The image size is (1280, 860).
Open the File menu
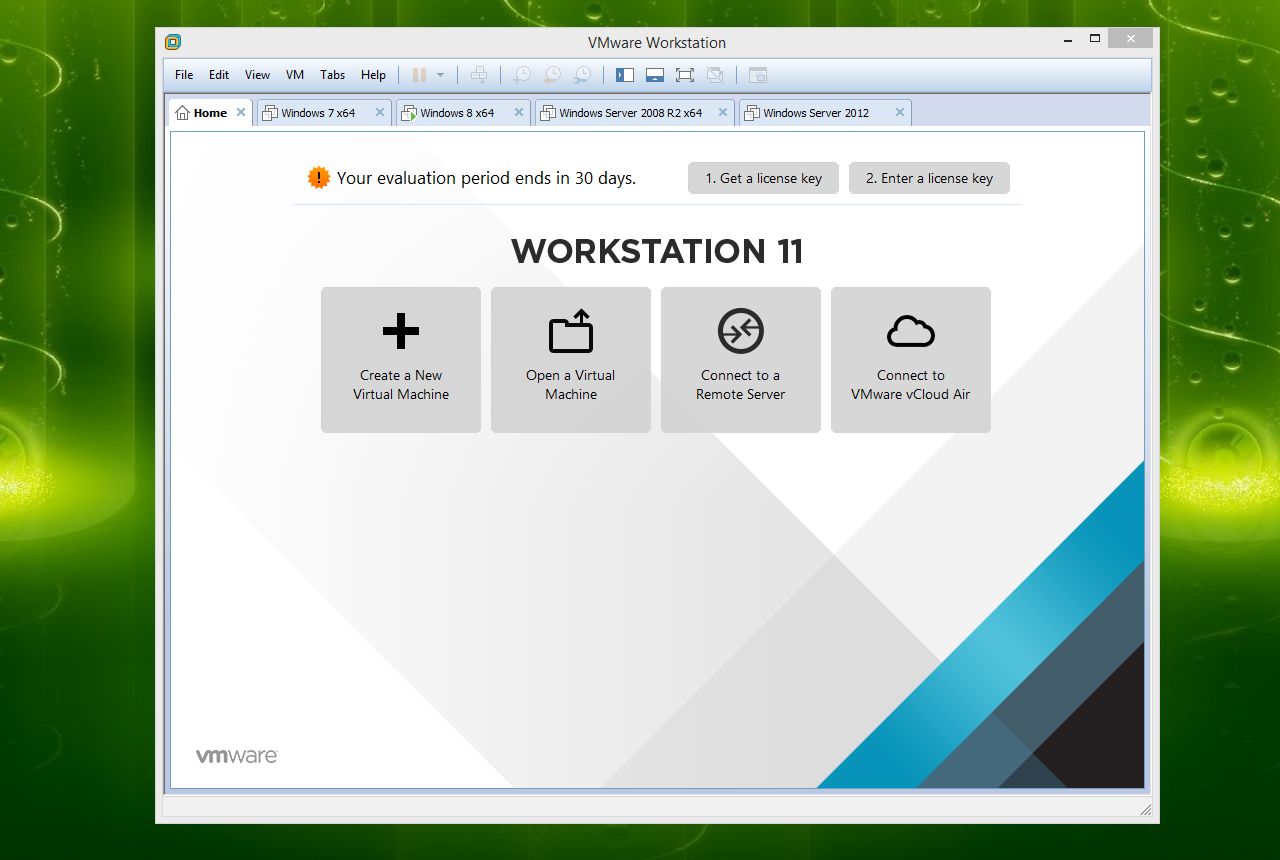click(184, 75)
